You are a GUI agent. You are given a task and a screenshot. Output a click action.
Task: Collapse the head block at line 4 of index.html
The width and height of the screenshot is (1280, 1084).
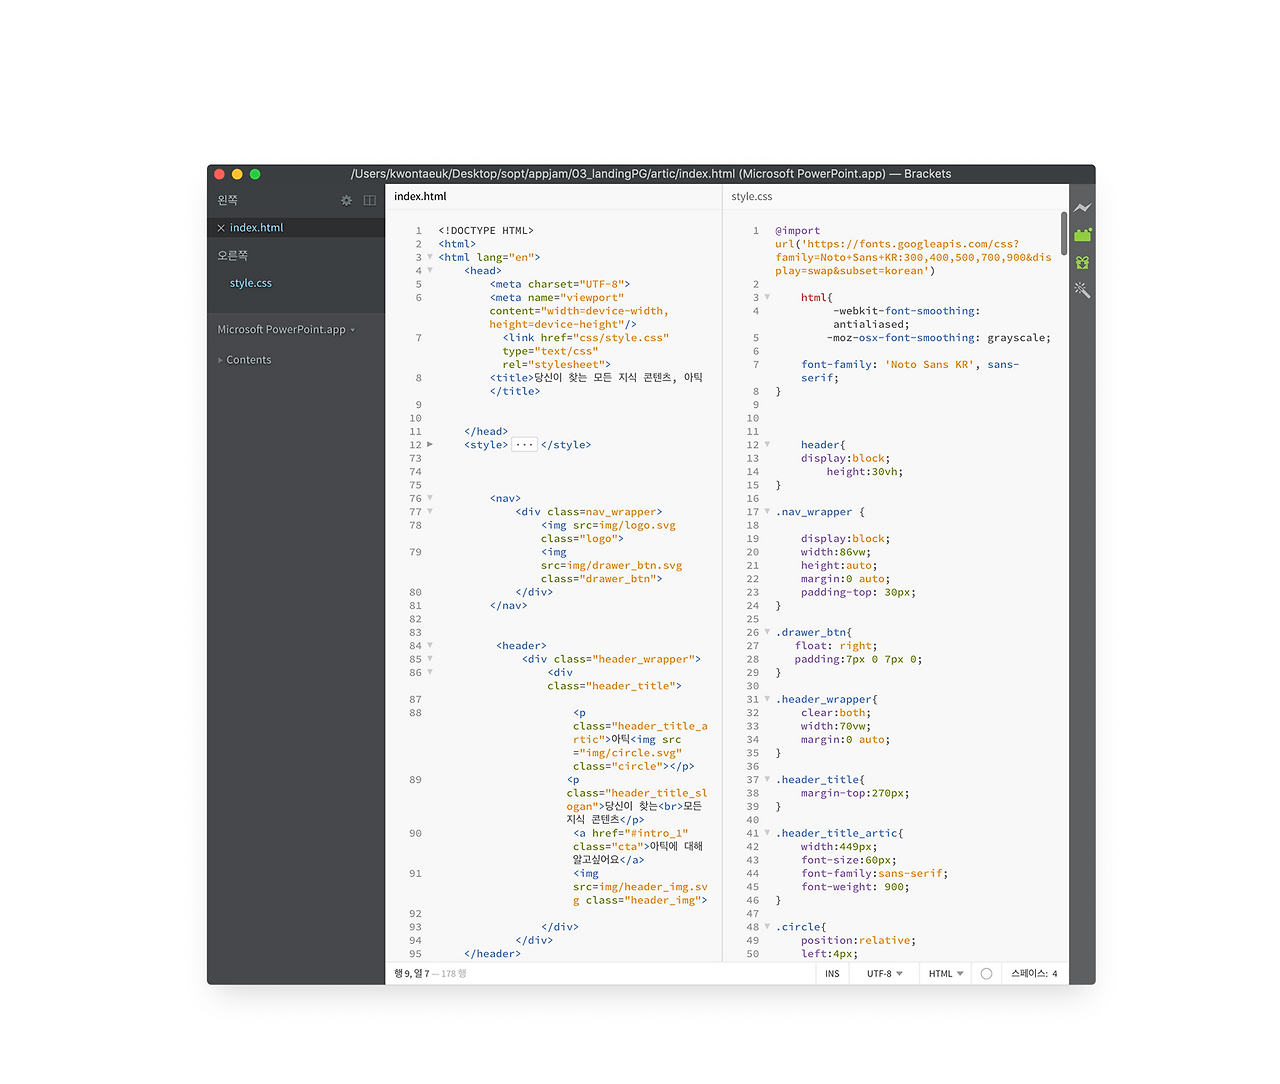(430, 270)
